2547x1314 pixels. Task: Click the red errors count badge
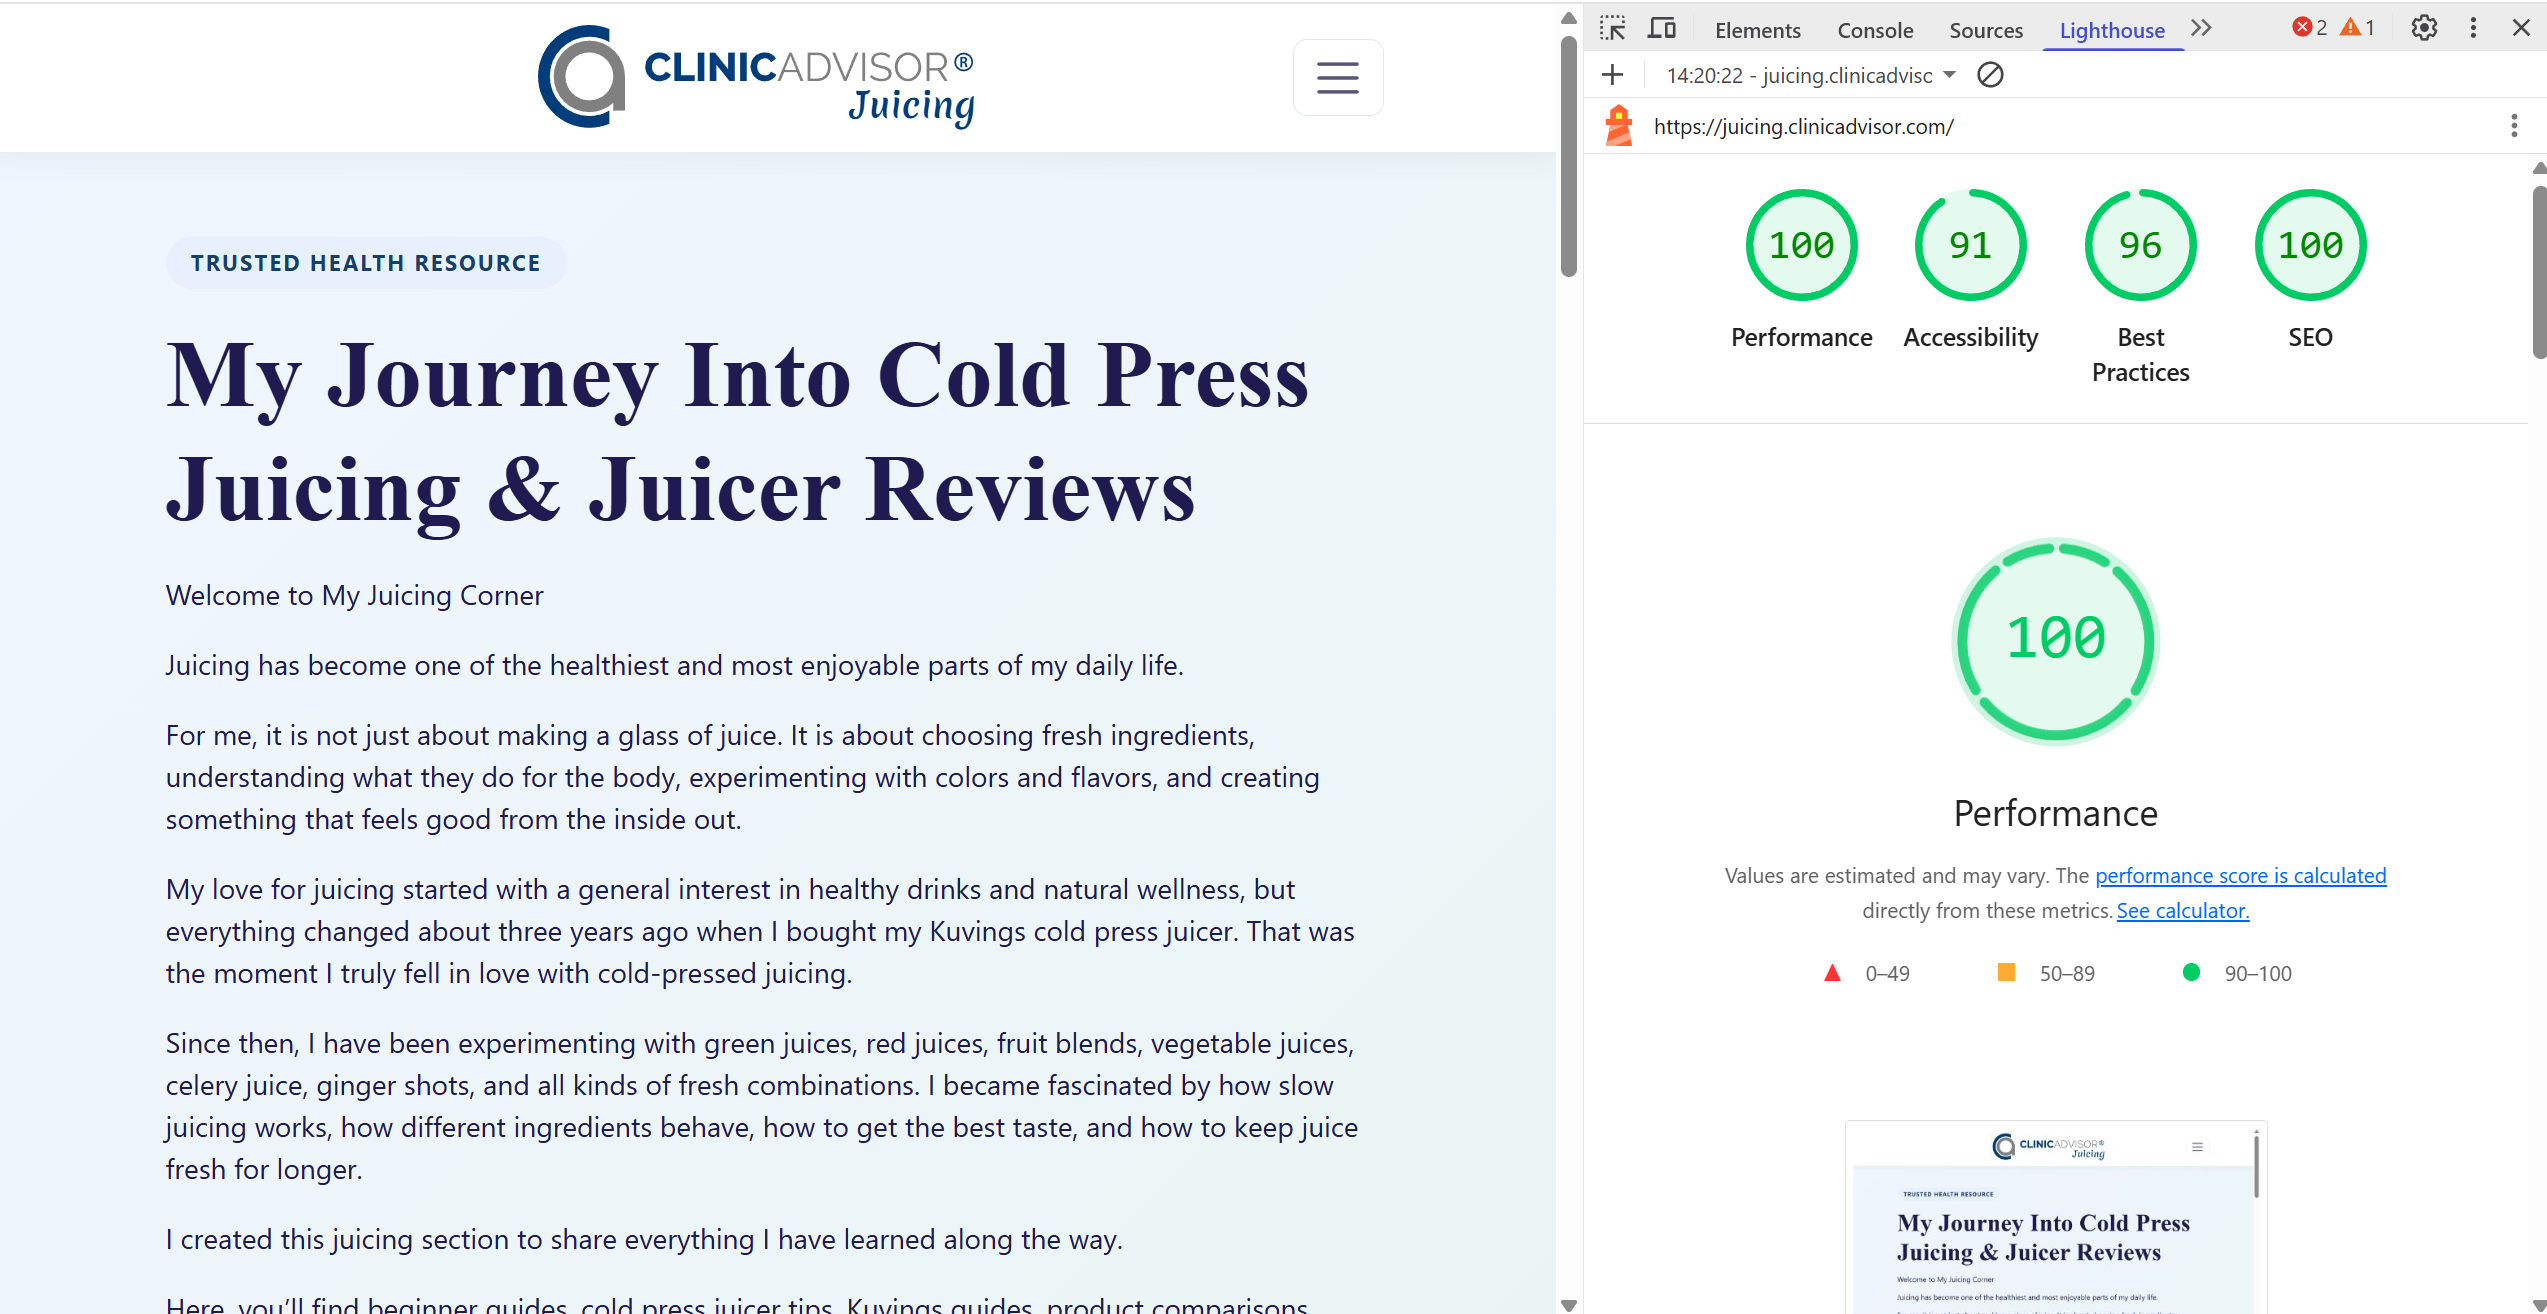[2310, 28]
